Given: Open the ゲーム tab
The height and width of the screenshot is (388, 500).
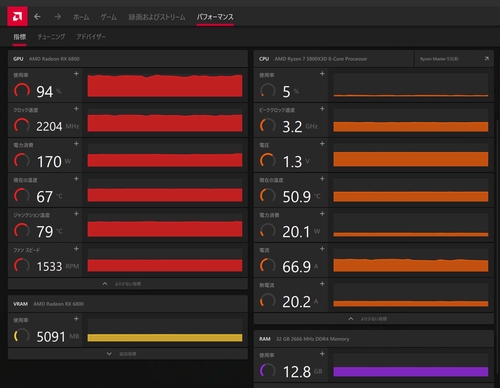Looking at the screenshot, I should coord(109,17).
